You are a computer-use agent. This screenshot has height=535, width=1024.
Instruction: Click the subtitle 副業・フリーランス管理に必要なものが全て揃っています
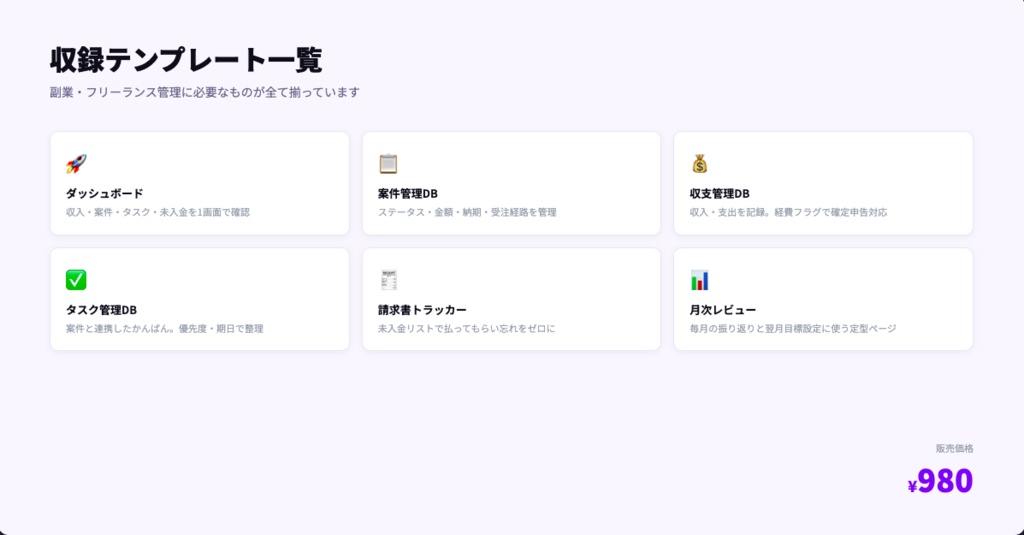(204, 92)
